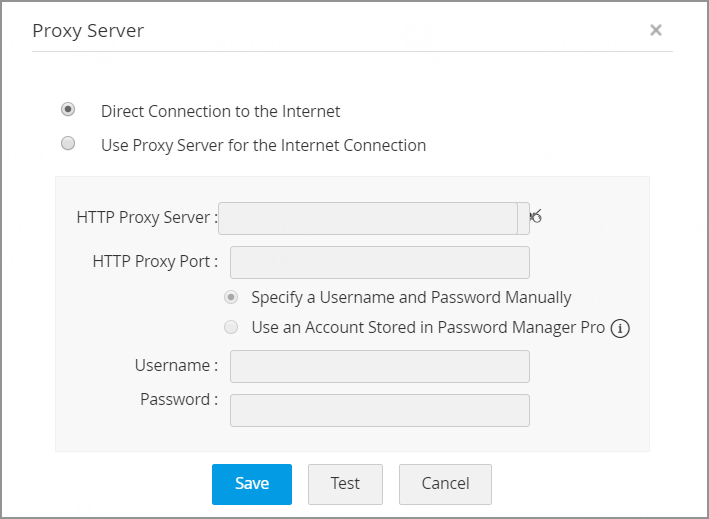709x519 pixels.
Task: Focus the Password input field
Action: click(x=379, y=410)
